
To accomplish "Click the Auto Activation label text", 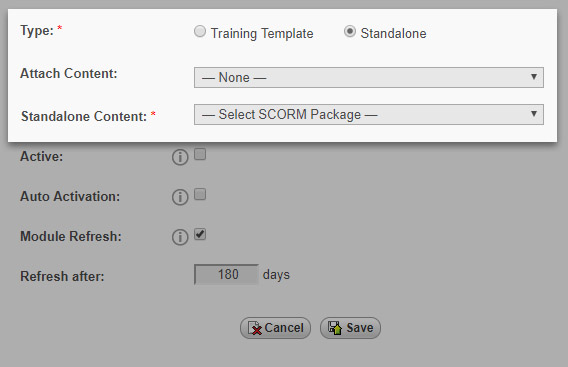I will (x=70, y=196).
